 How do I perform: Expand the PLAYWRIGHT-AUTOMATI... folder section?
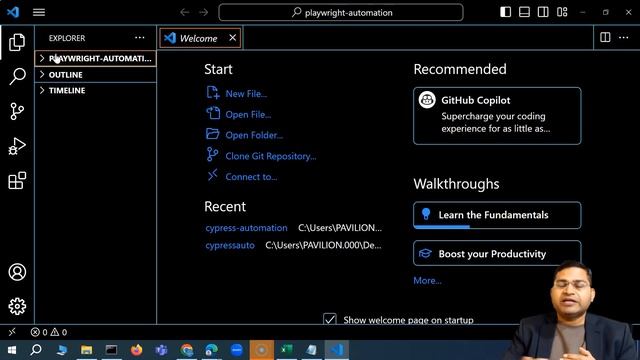point(96,58)
